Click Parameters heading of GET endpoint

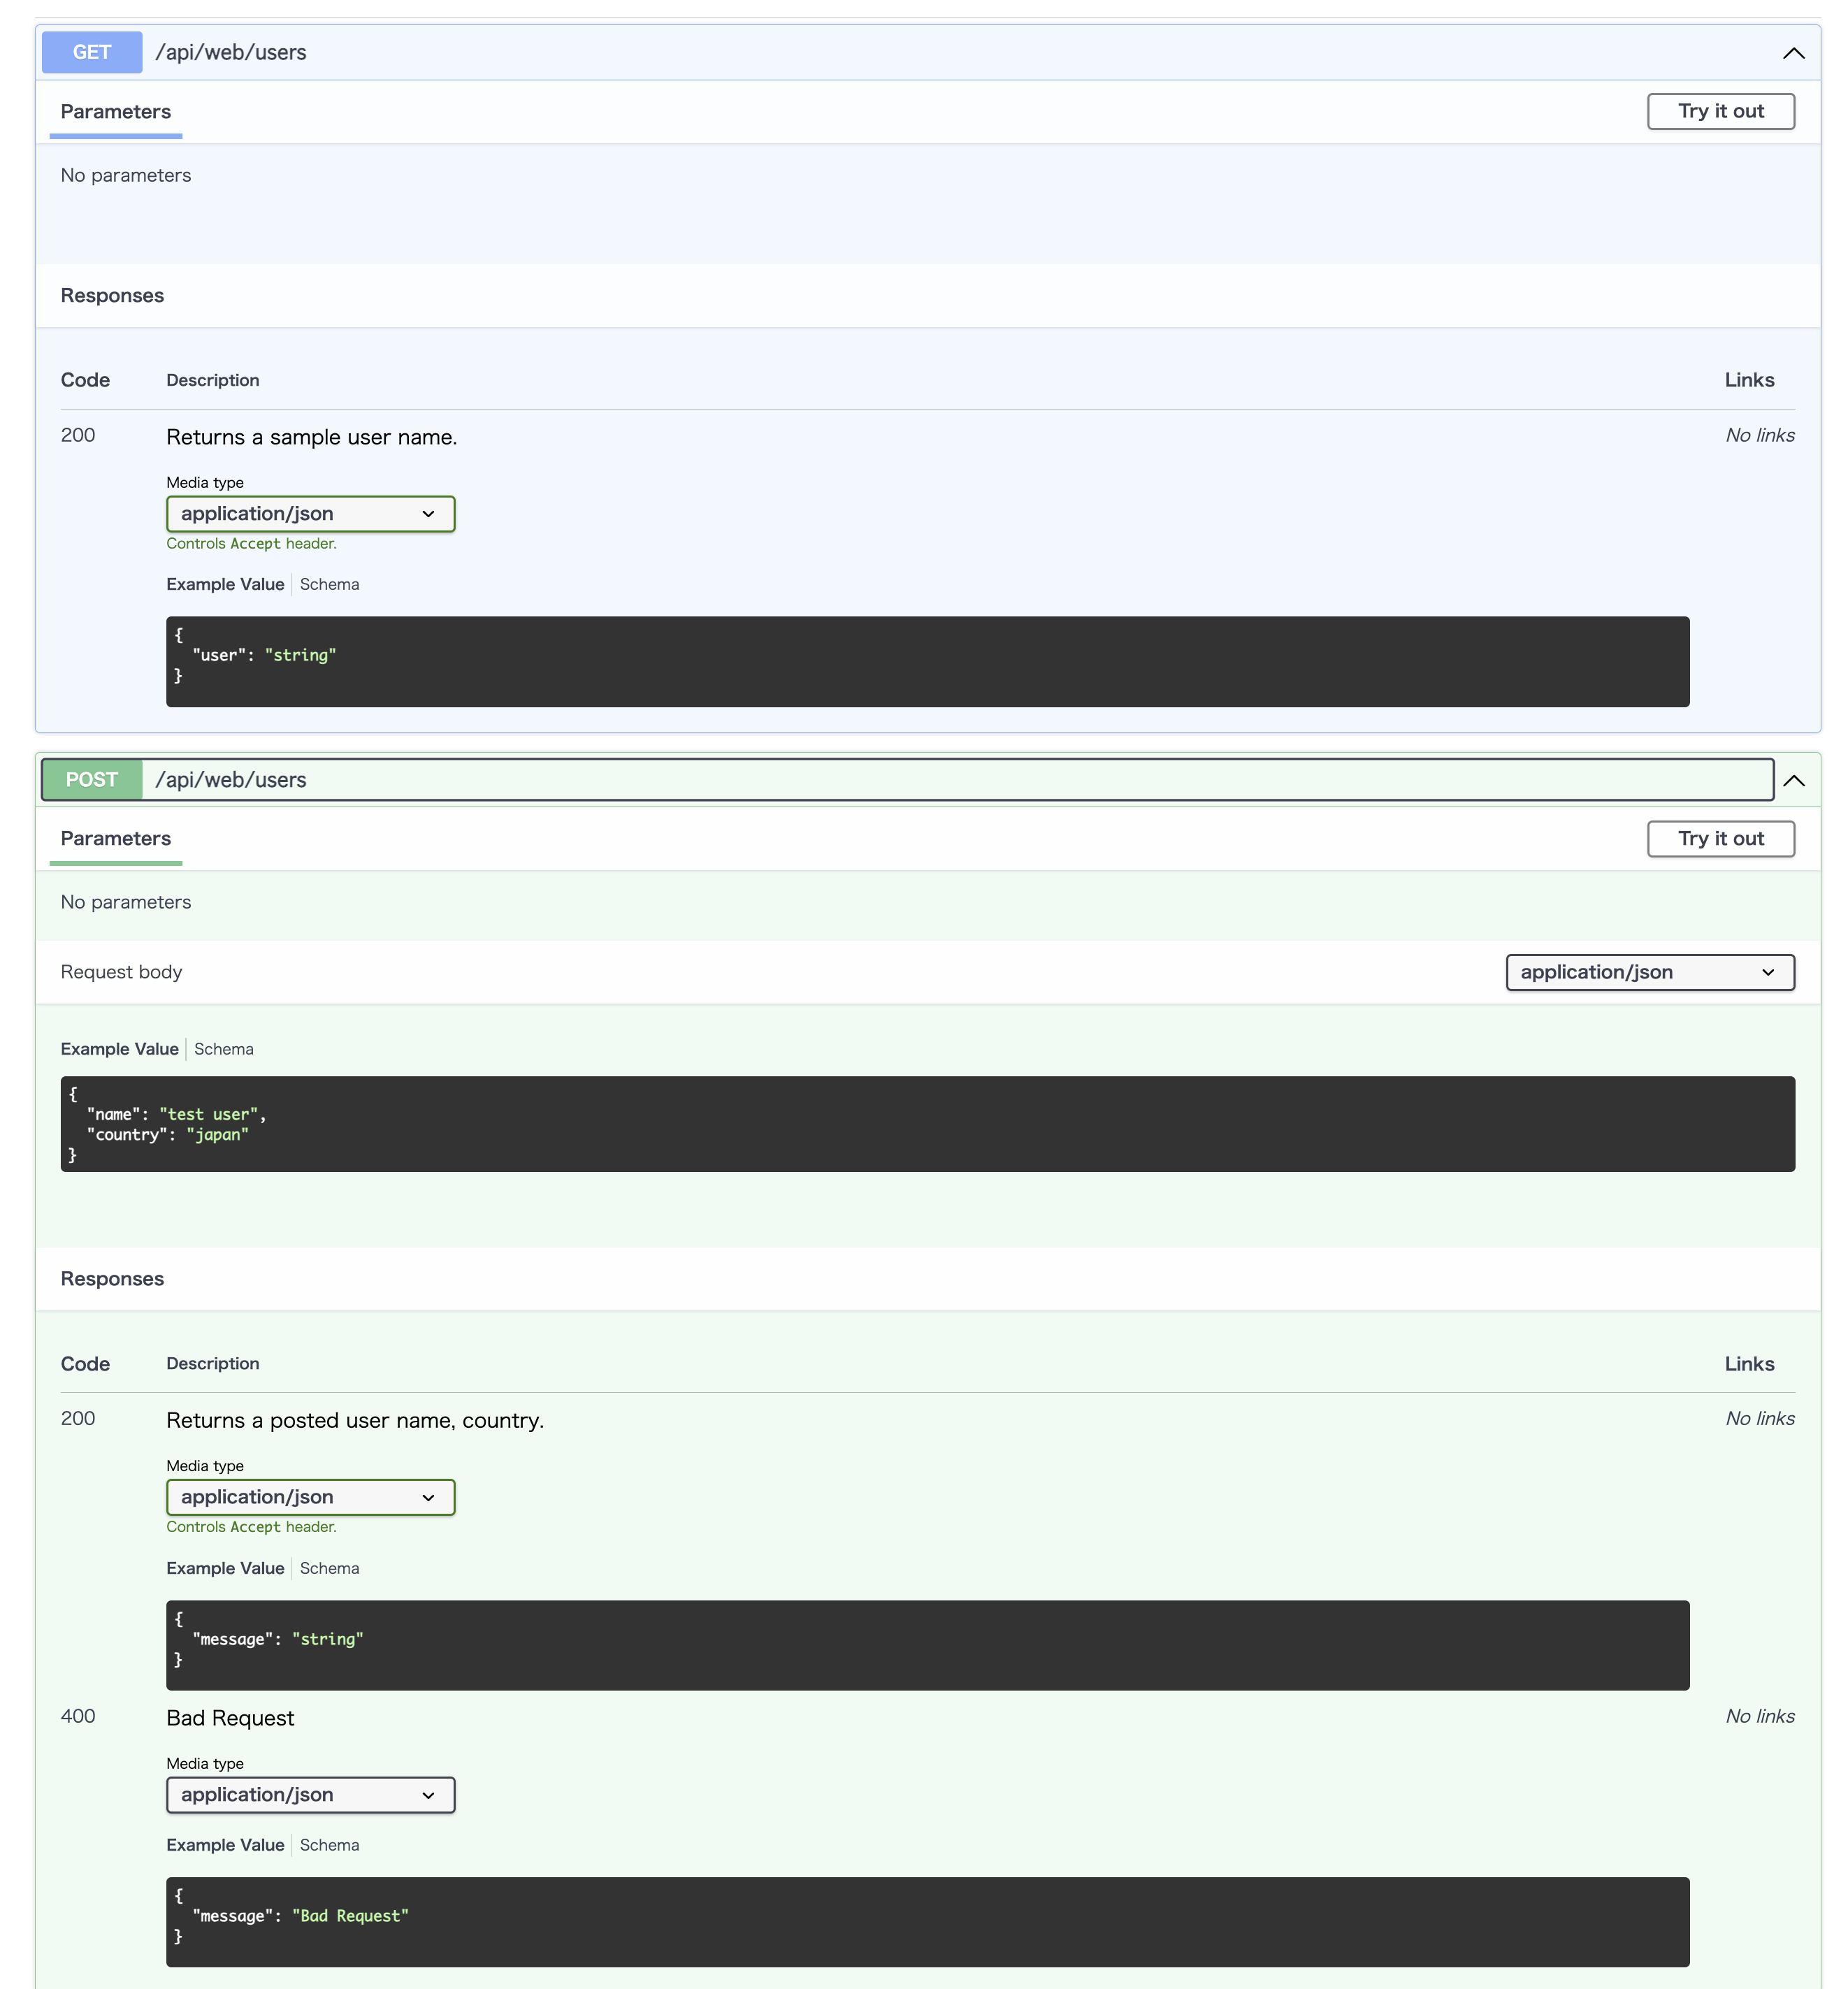[115, 111]
